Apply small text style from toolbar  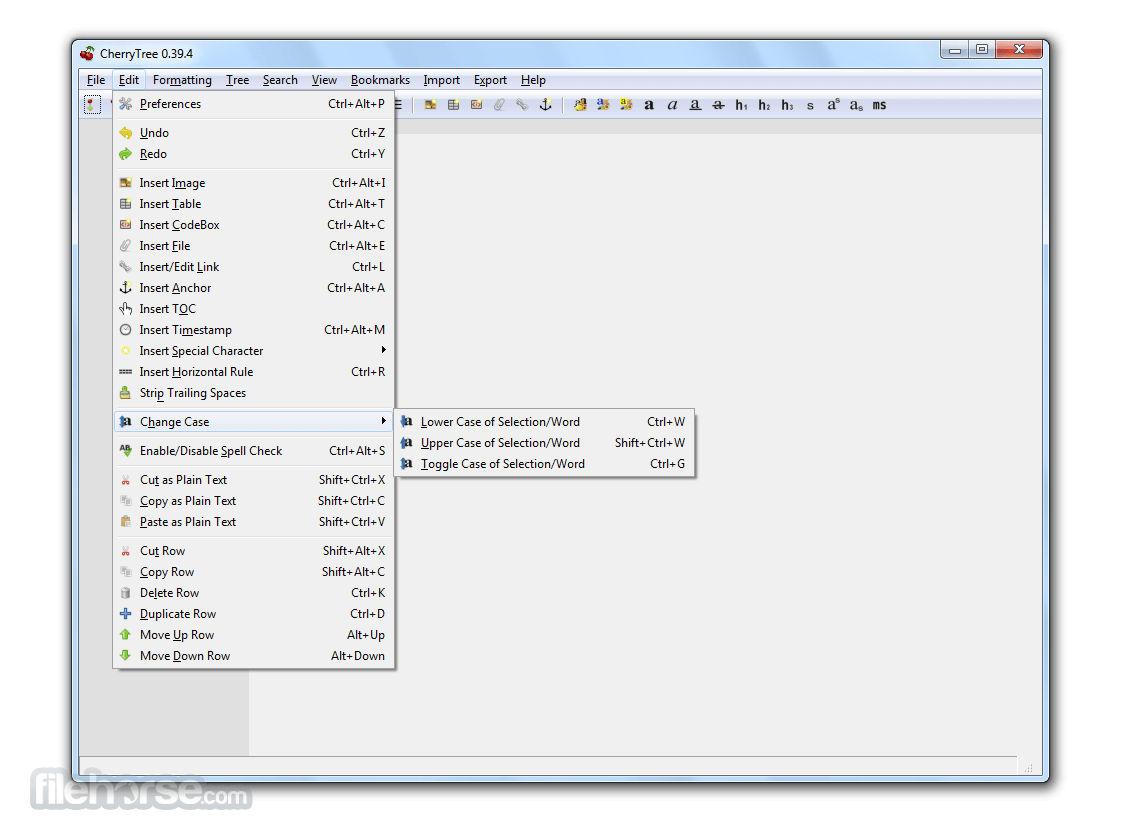click(x=810, y=106)
